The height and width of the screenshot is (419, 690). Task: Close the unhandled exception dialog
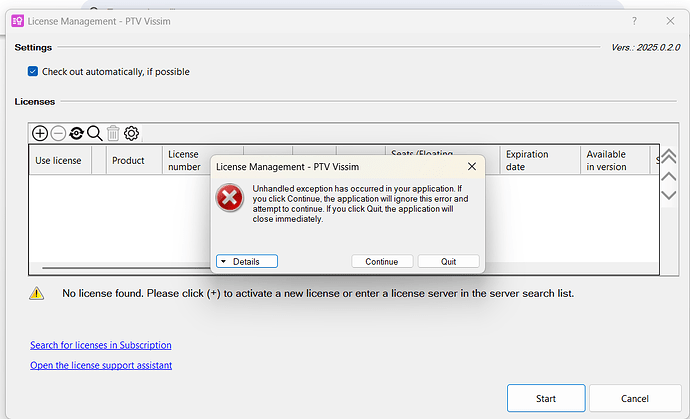coord(472,166)
